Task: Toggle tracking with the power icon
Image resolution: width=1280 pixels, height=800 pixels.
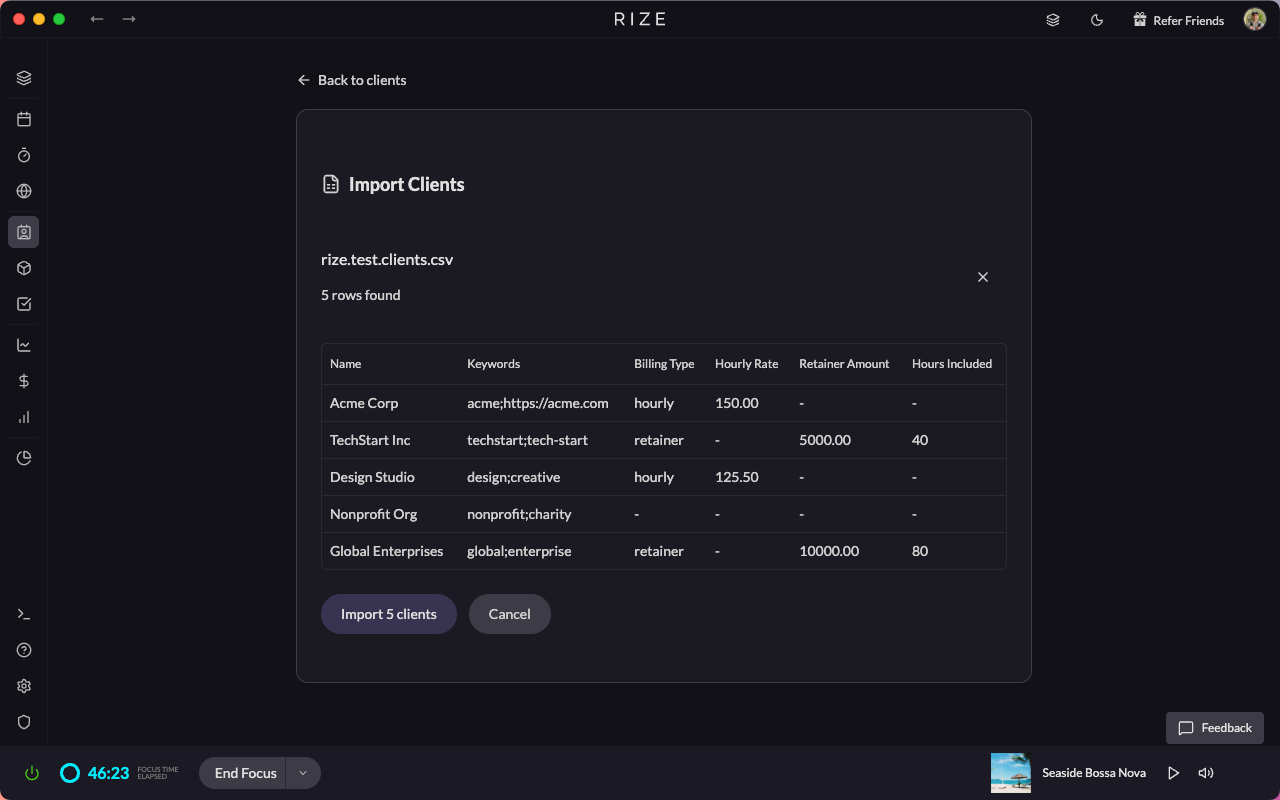Action: (x=31, y=772)
